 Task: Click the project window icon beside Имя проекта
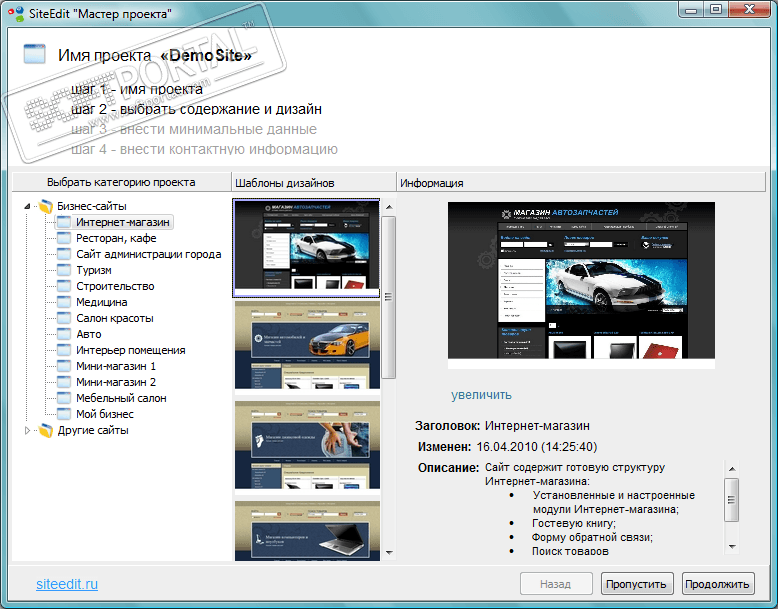tap(35, 54)
